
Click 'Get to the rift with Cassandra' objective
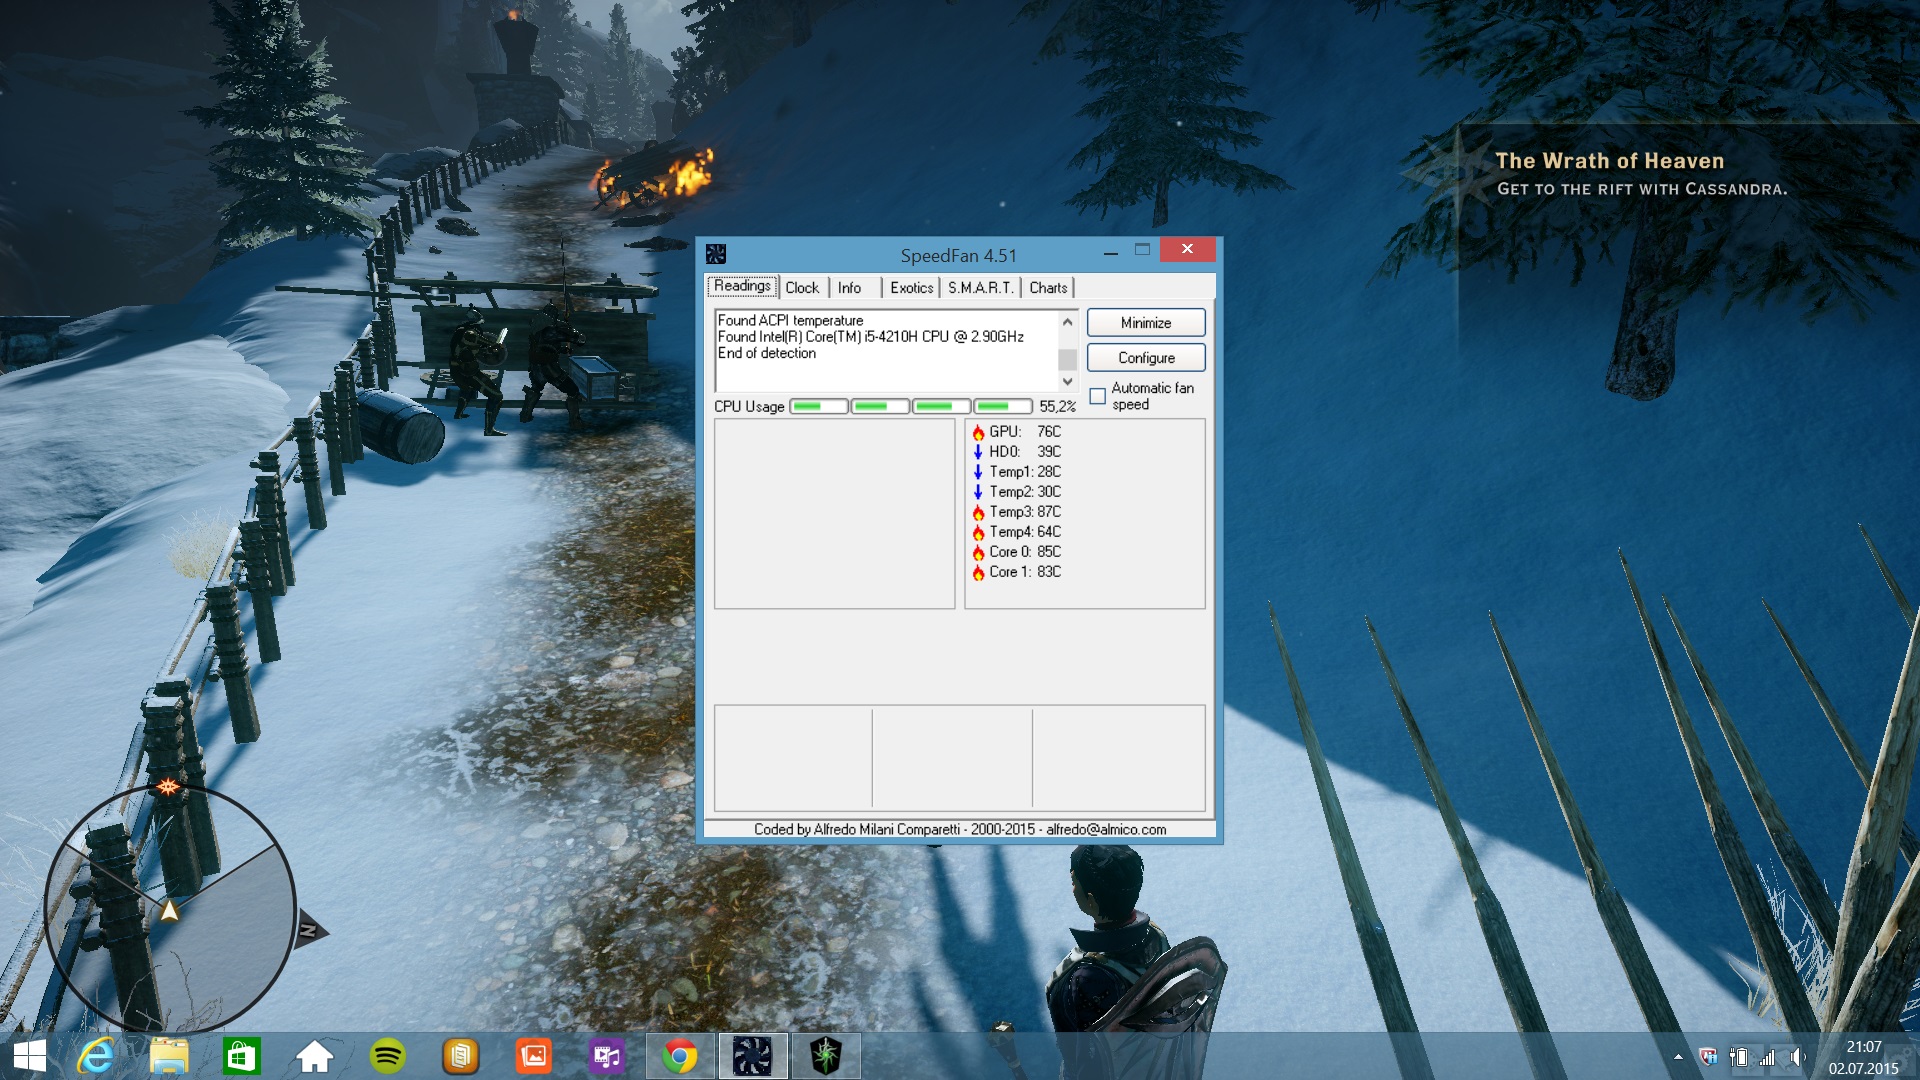click(1641, 189)
